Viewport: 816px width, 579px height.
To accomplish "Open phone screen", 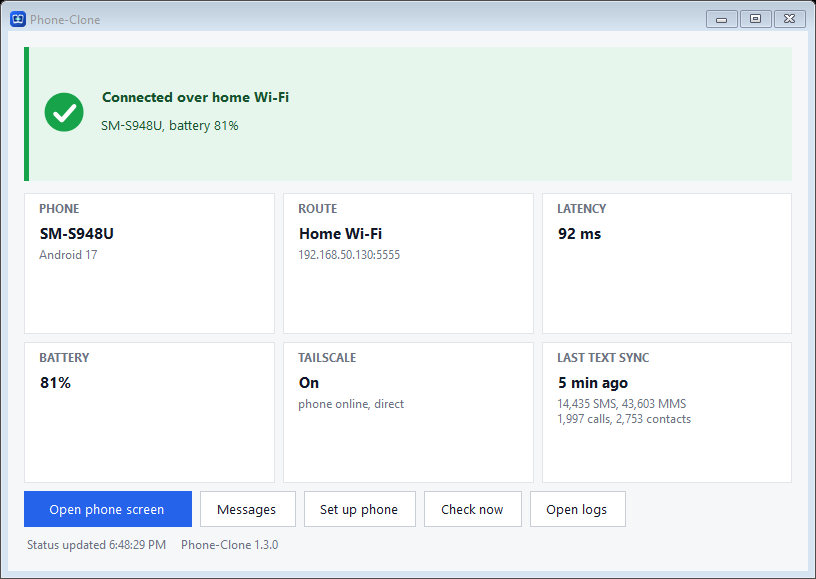I will pyautogui.click(x=108, y=509).
